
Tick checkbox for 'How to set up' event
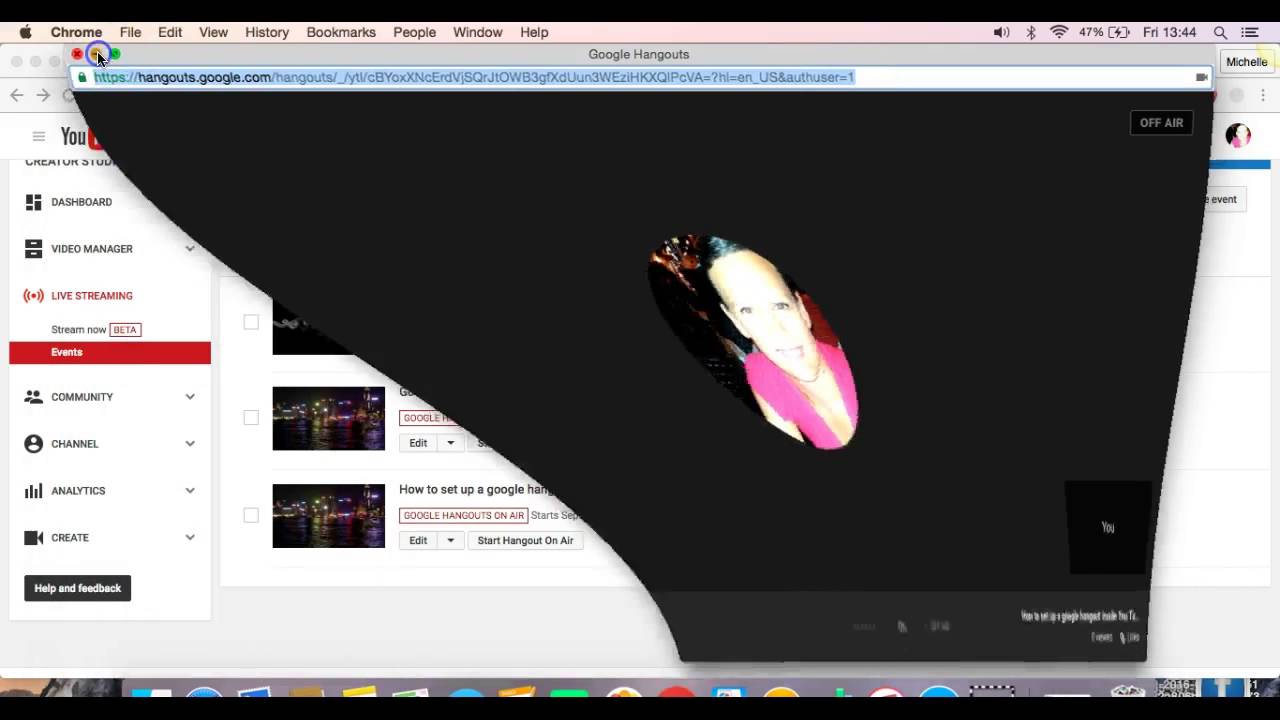251,515
